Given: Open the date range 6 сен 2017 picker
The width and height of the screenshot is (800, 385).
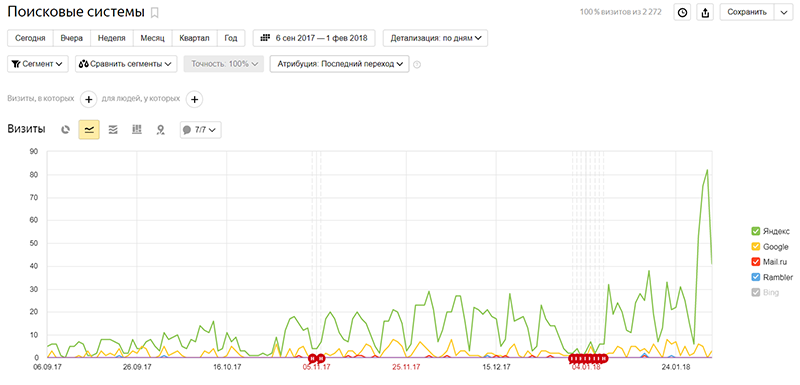Looking at the screenshot, I should point(314,38).
